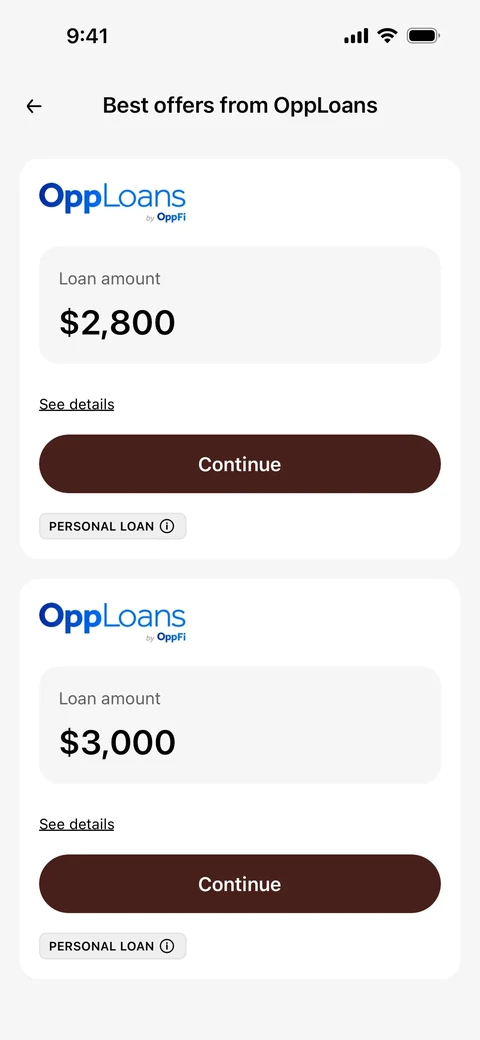480x1040 pixels.
Task: Tap the cellular signal bars icon
Action: [x=356, y=36]
